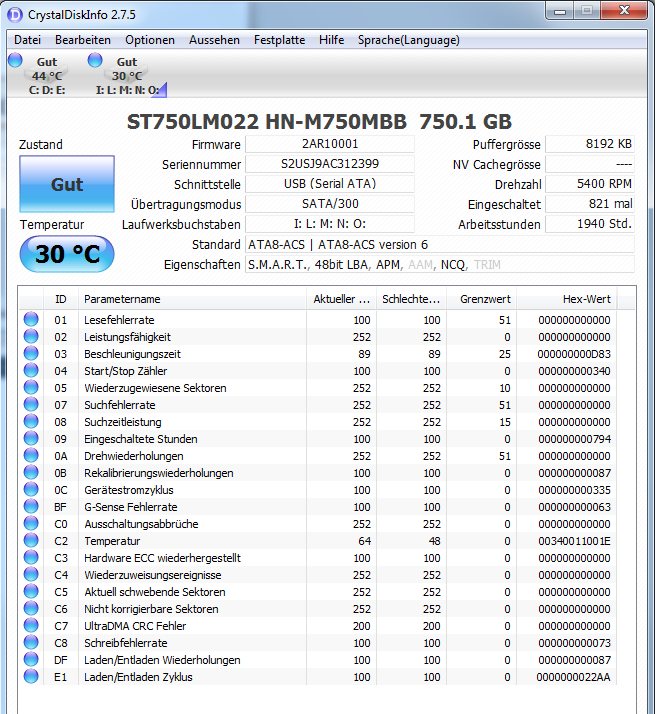Click the Schlechte... column header
The width and height of the screenshot is (666, 714).
pyautogui.click(x=411, y=299)
